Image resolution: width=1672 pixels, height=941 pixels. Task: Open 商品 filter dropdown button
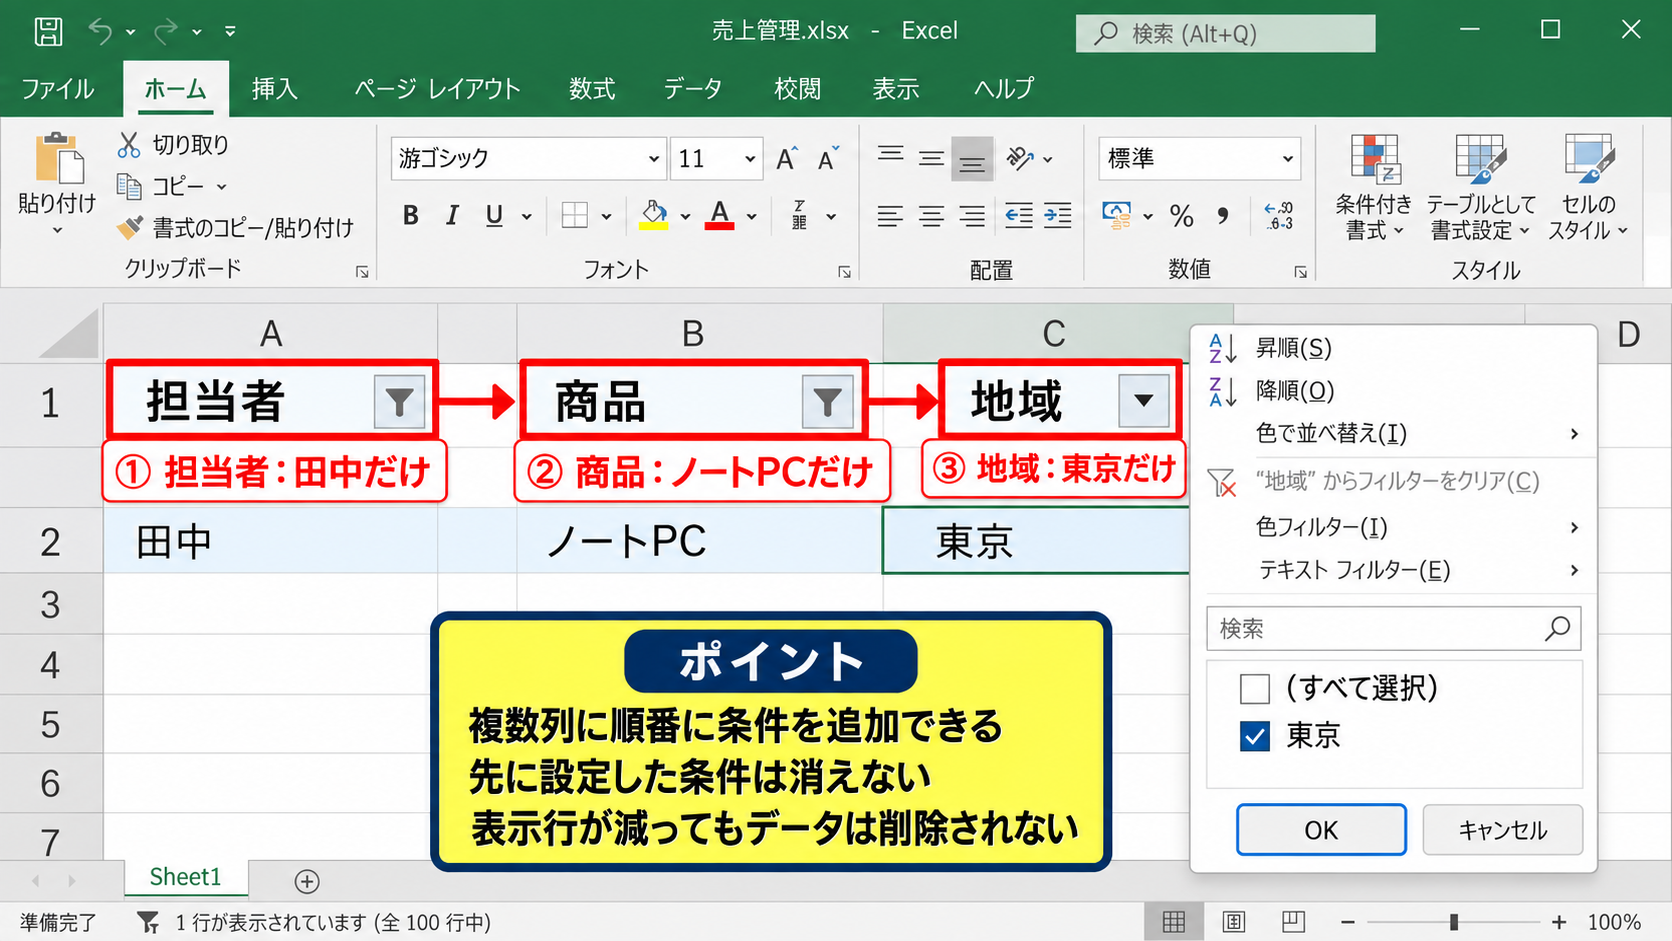coord(827,402)
